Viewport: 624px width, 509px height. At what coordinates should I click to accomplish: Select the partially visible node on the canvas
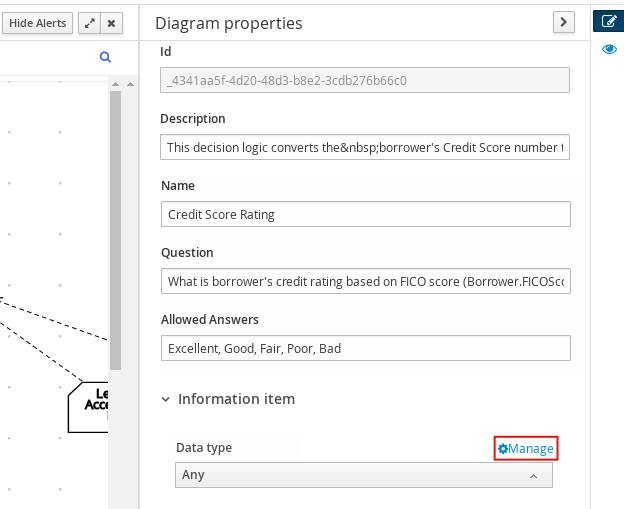(x=90, y=407)
